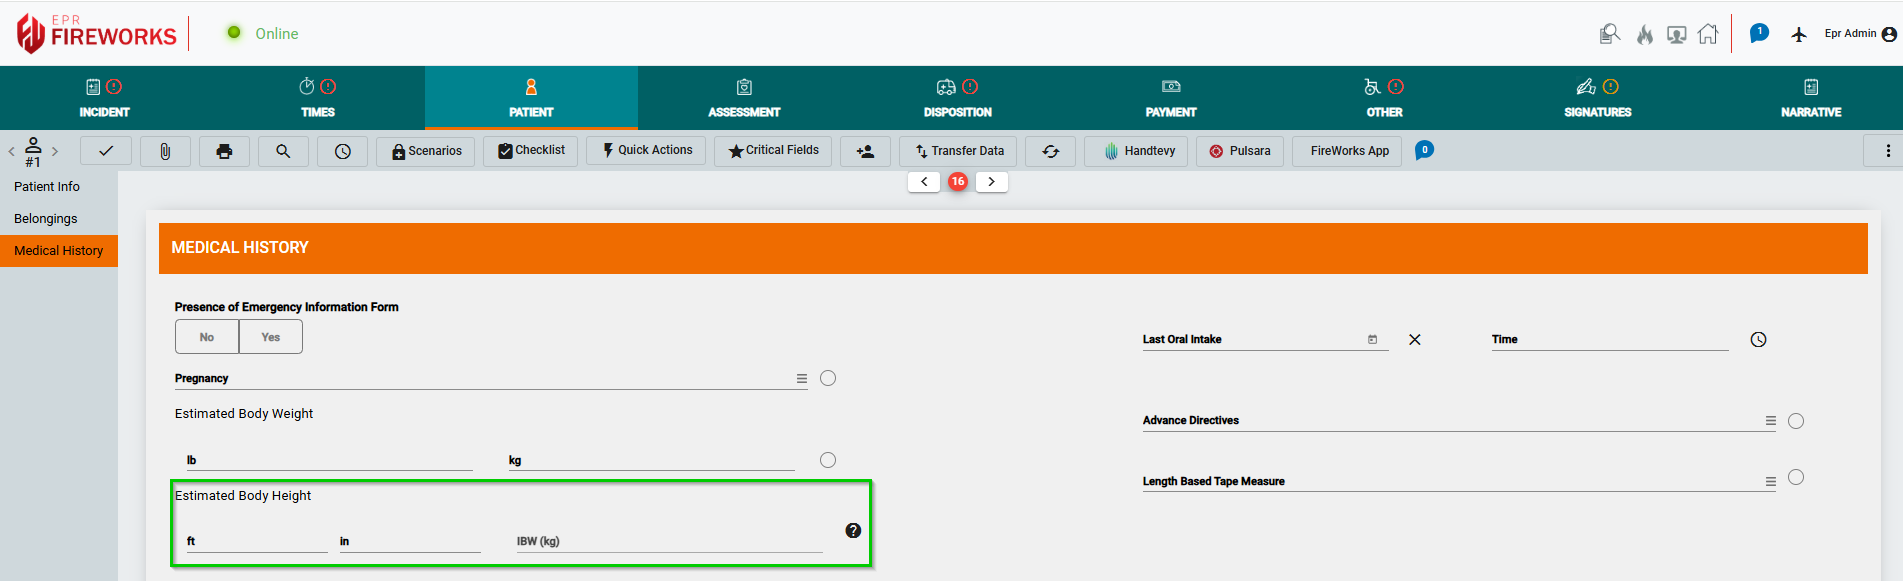Click the paperclip attachment icon
This screenshot has width=1903, height=581.
(165, 151)
